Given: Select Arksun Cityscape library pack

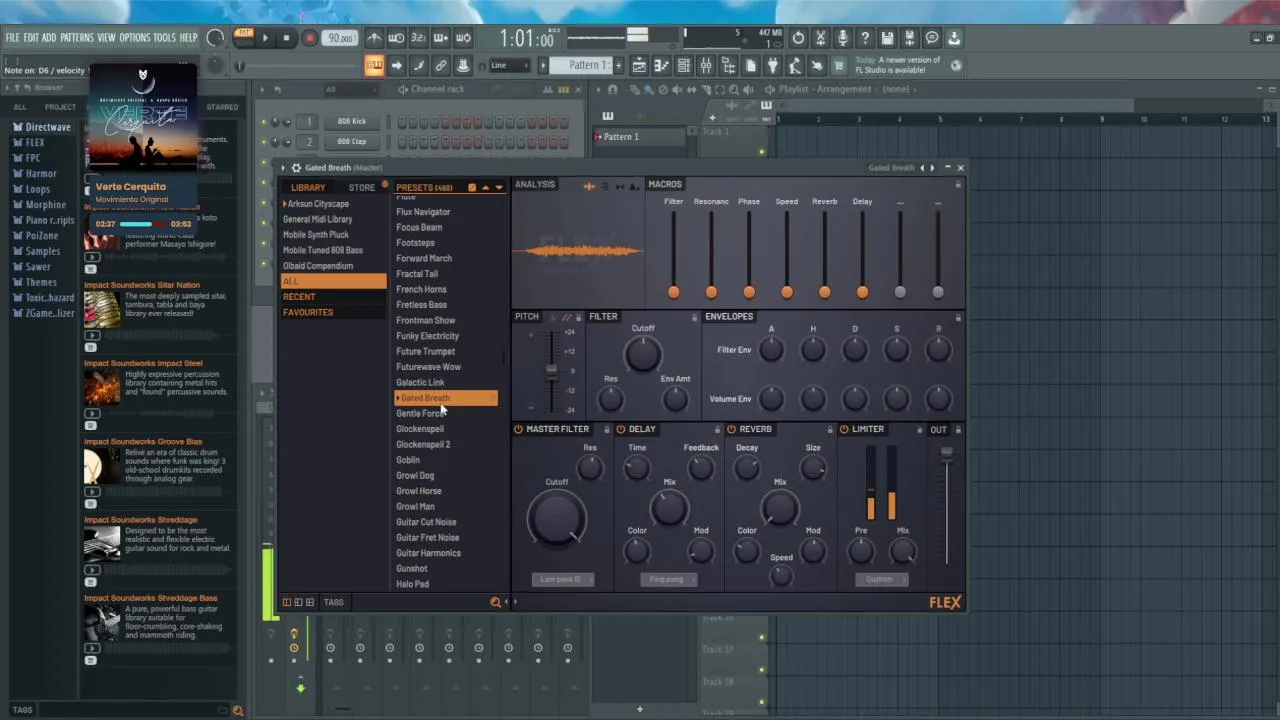Looking at the screenshot, I should (319, 204).
